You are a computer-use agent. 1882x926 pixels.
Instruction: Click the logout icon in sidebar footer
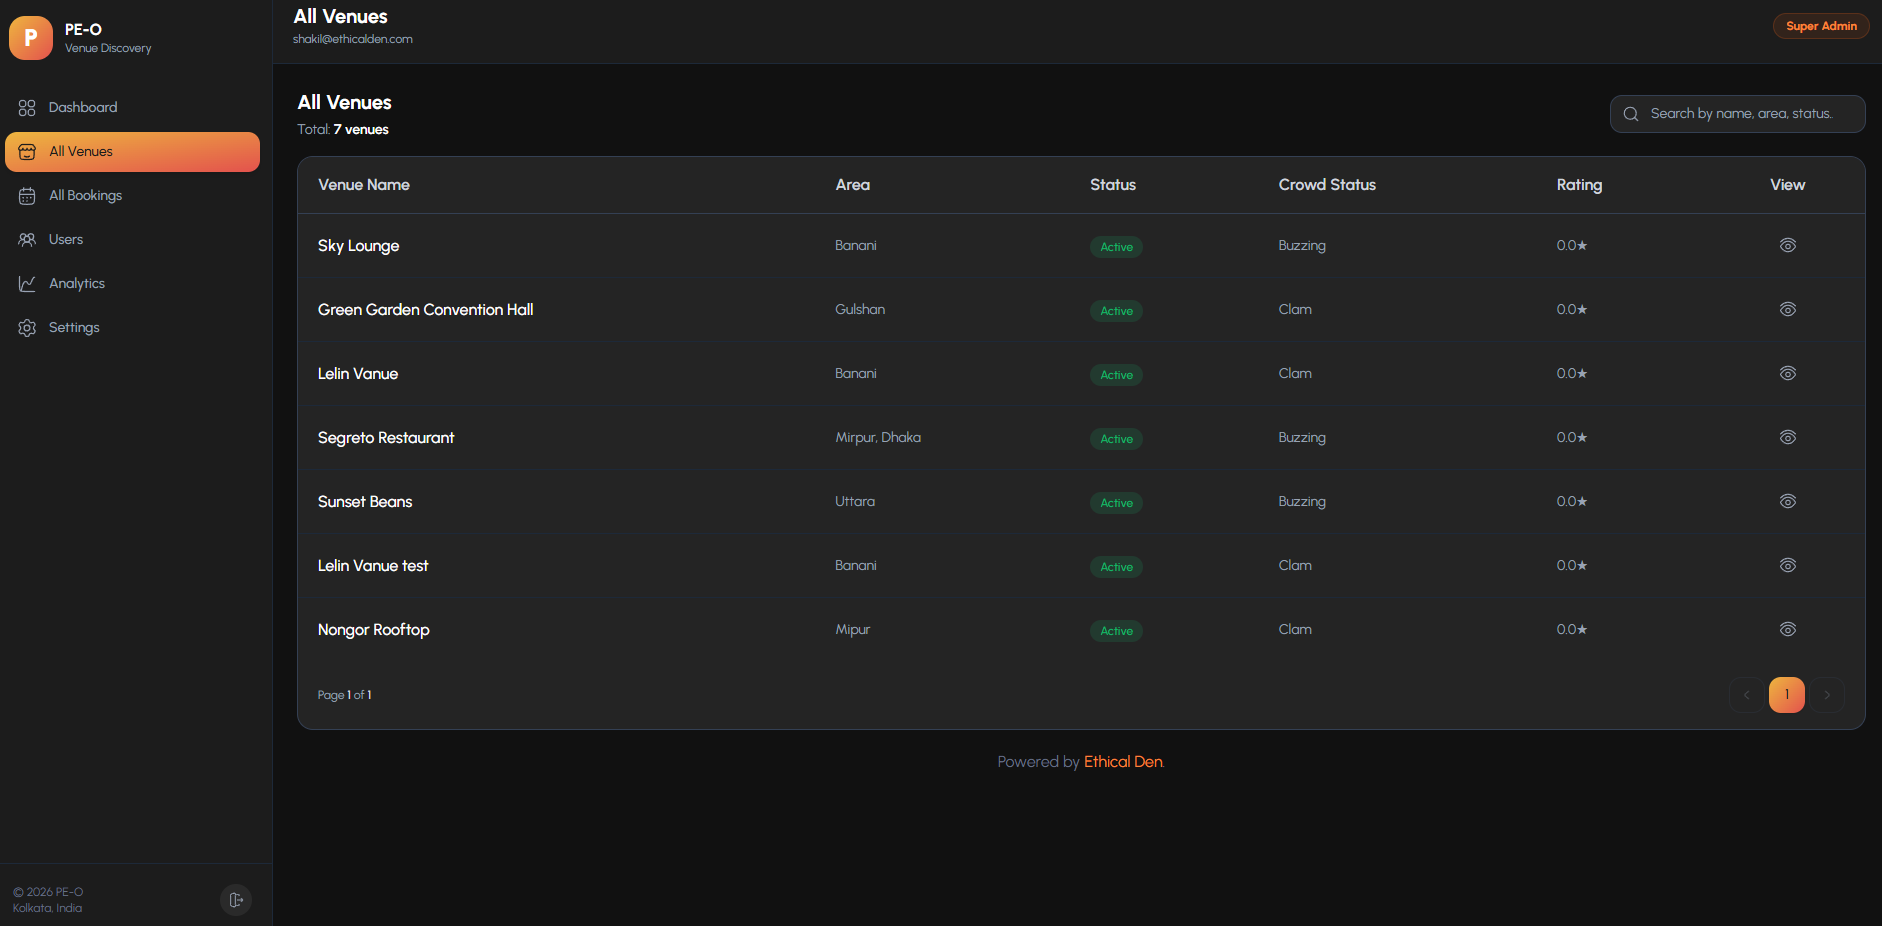click(236, 900)
